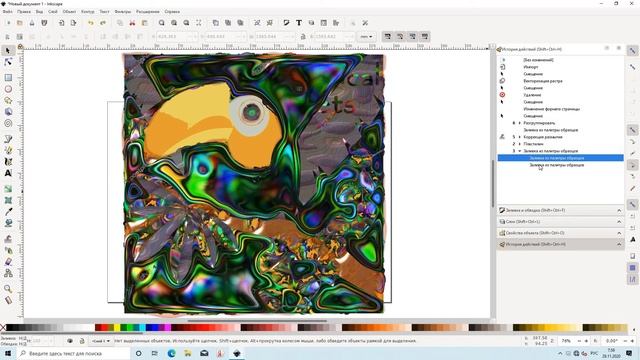The image size is (640, 360).
Task: Open the Файл menu
Action: (x=7, y=11)
